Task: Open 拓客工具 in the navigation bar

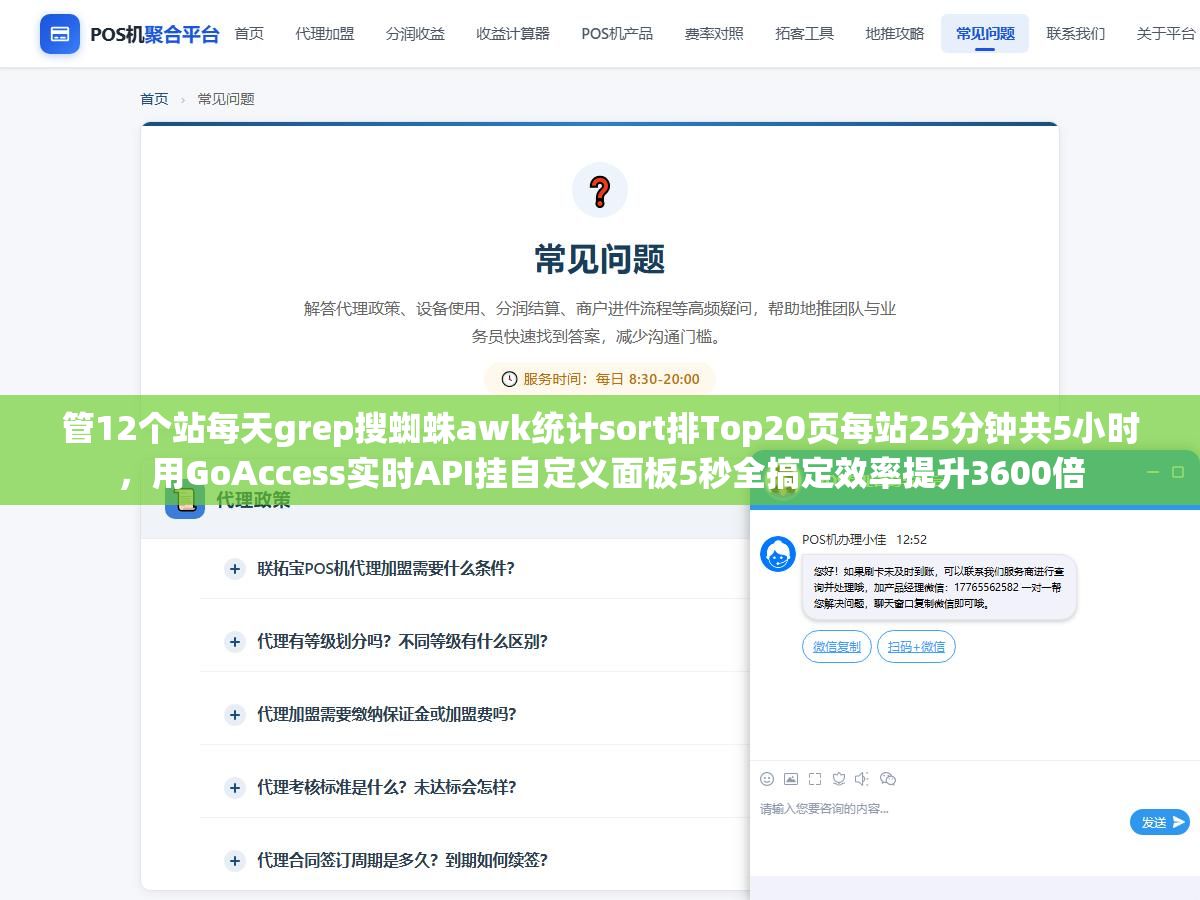Action: 804,34
